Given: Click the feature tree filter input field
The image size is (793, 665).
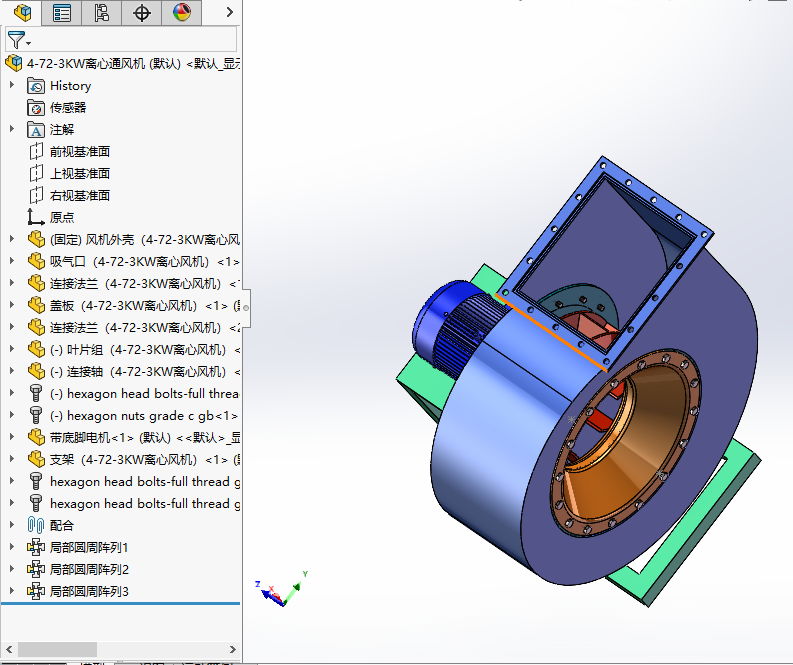Looking at the screenshot, I should click(134, 39).
